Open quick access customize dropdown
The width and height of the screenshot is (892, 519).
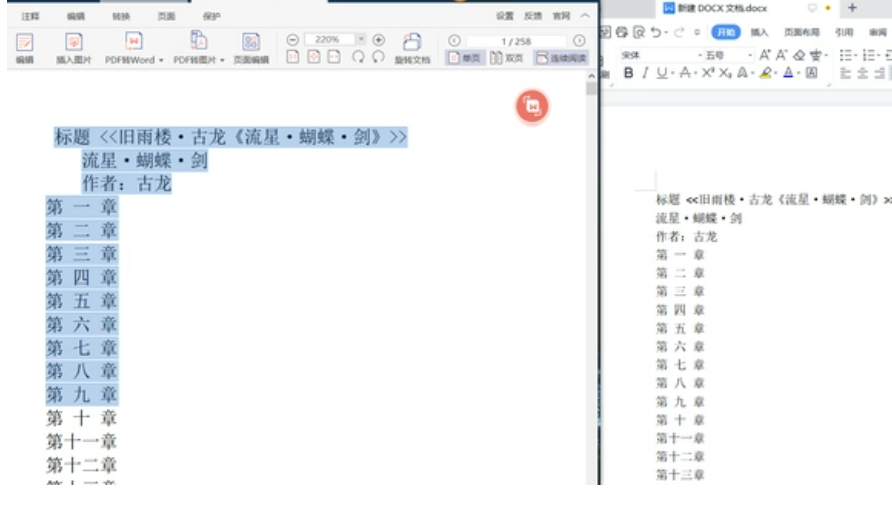click(697, 32)
